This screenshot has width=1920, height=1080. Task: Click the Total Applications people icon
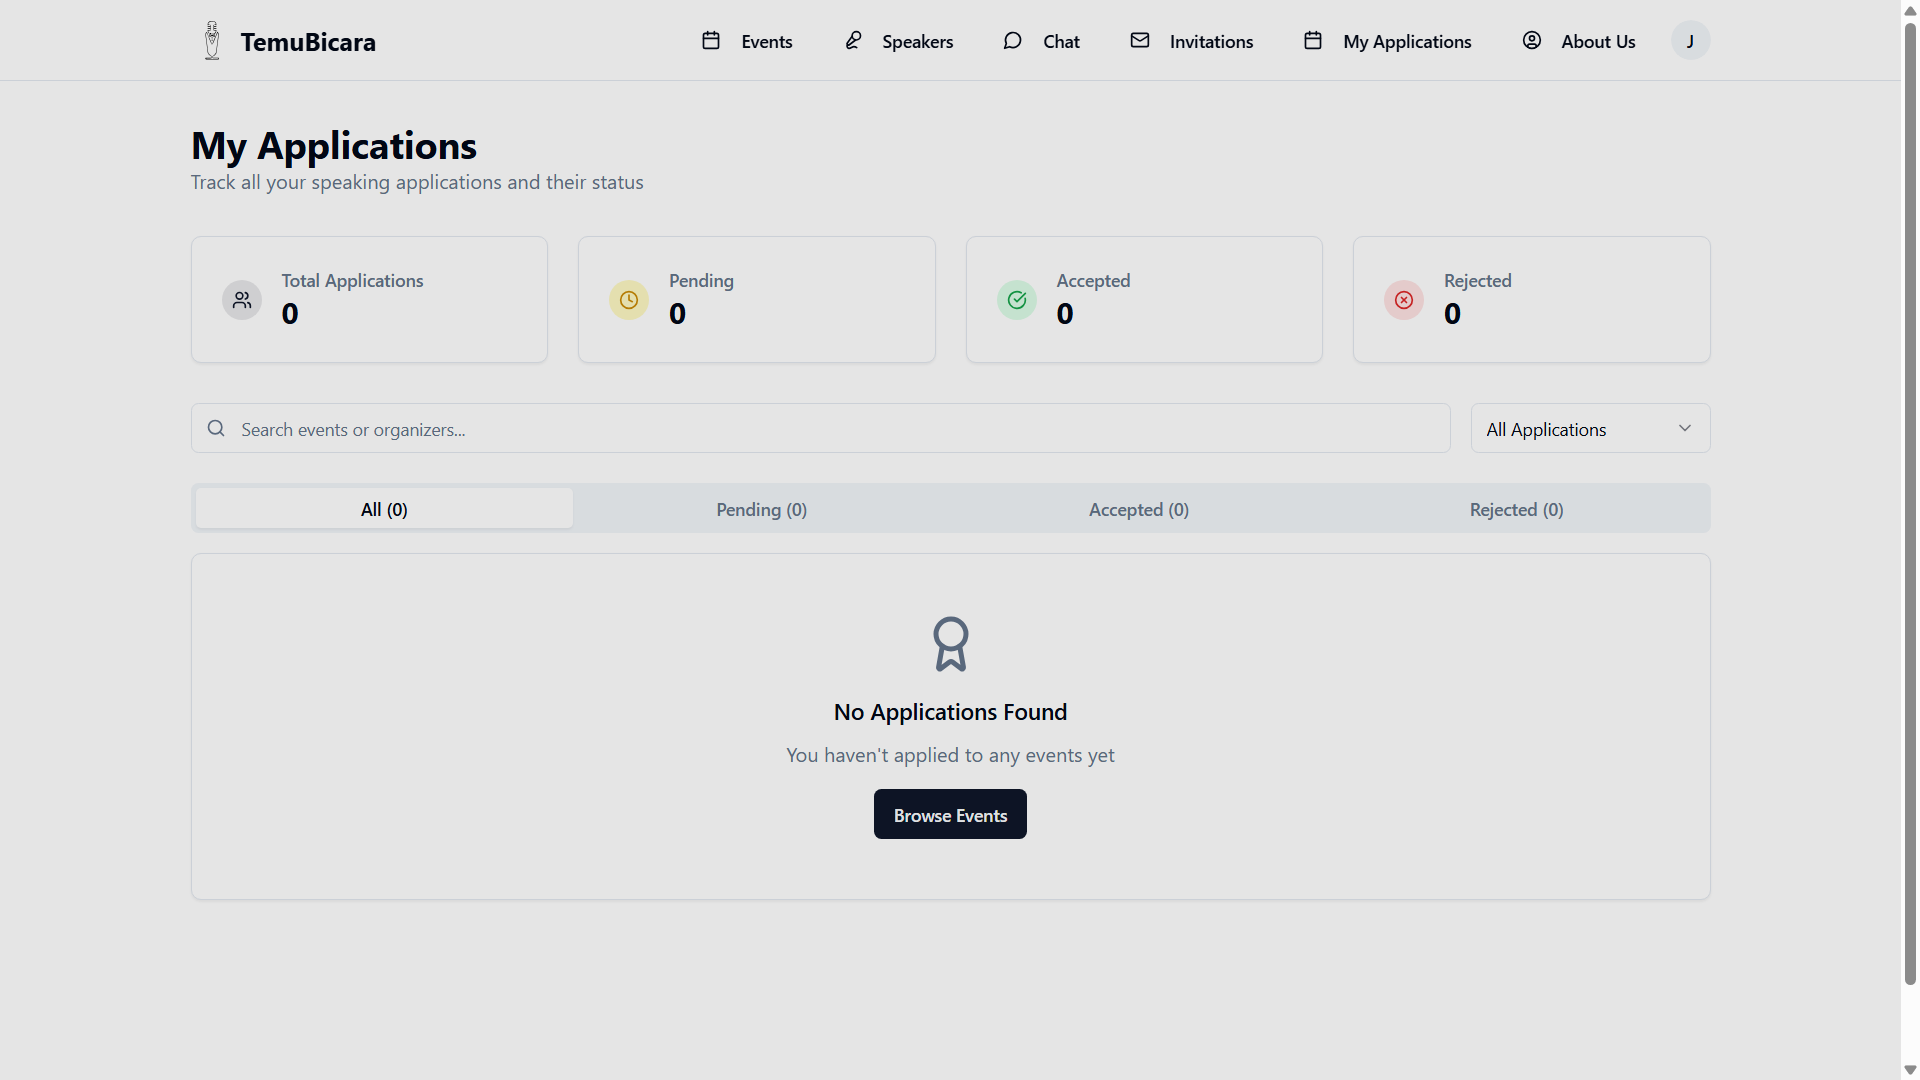point(242,300)
